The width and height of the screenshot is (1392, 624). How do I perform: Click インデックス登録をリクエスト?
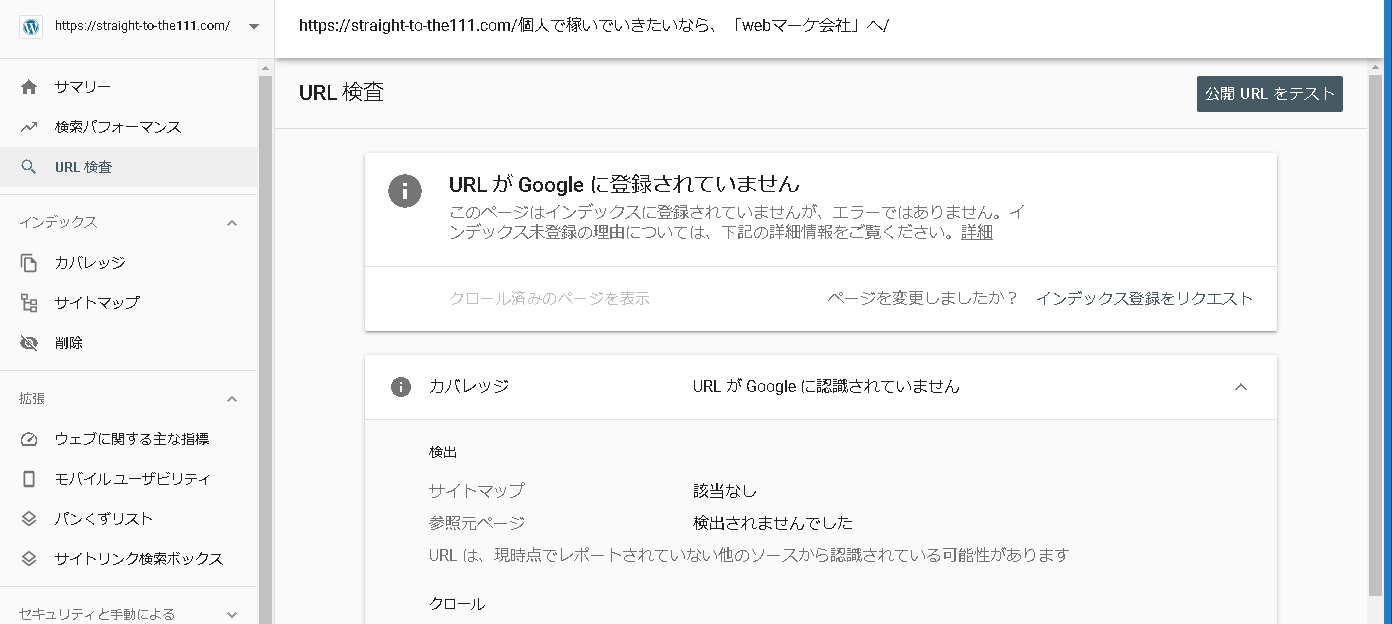[1144, 298]
